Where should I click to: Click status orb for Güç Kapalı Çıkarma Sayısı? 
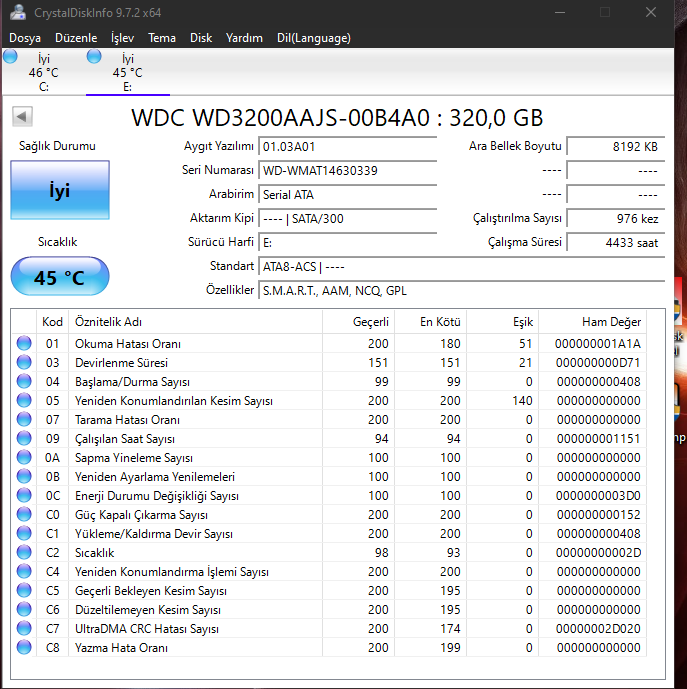24,515
